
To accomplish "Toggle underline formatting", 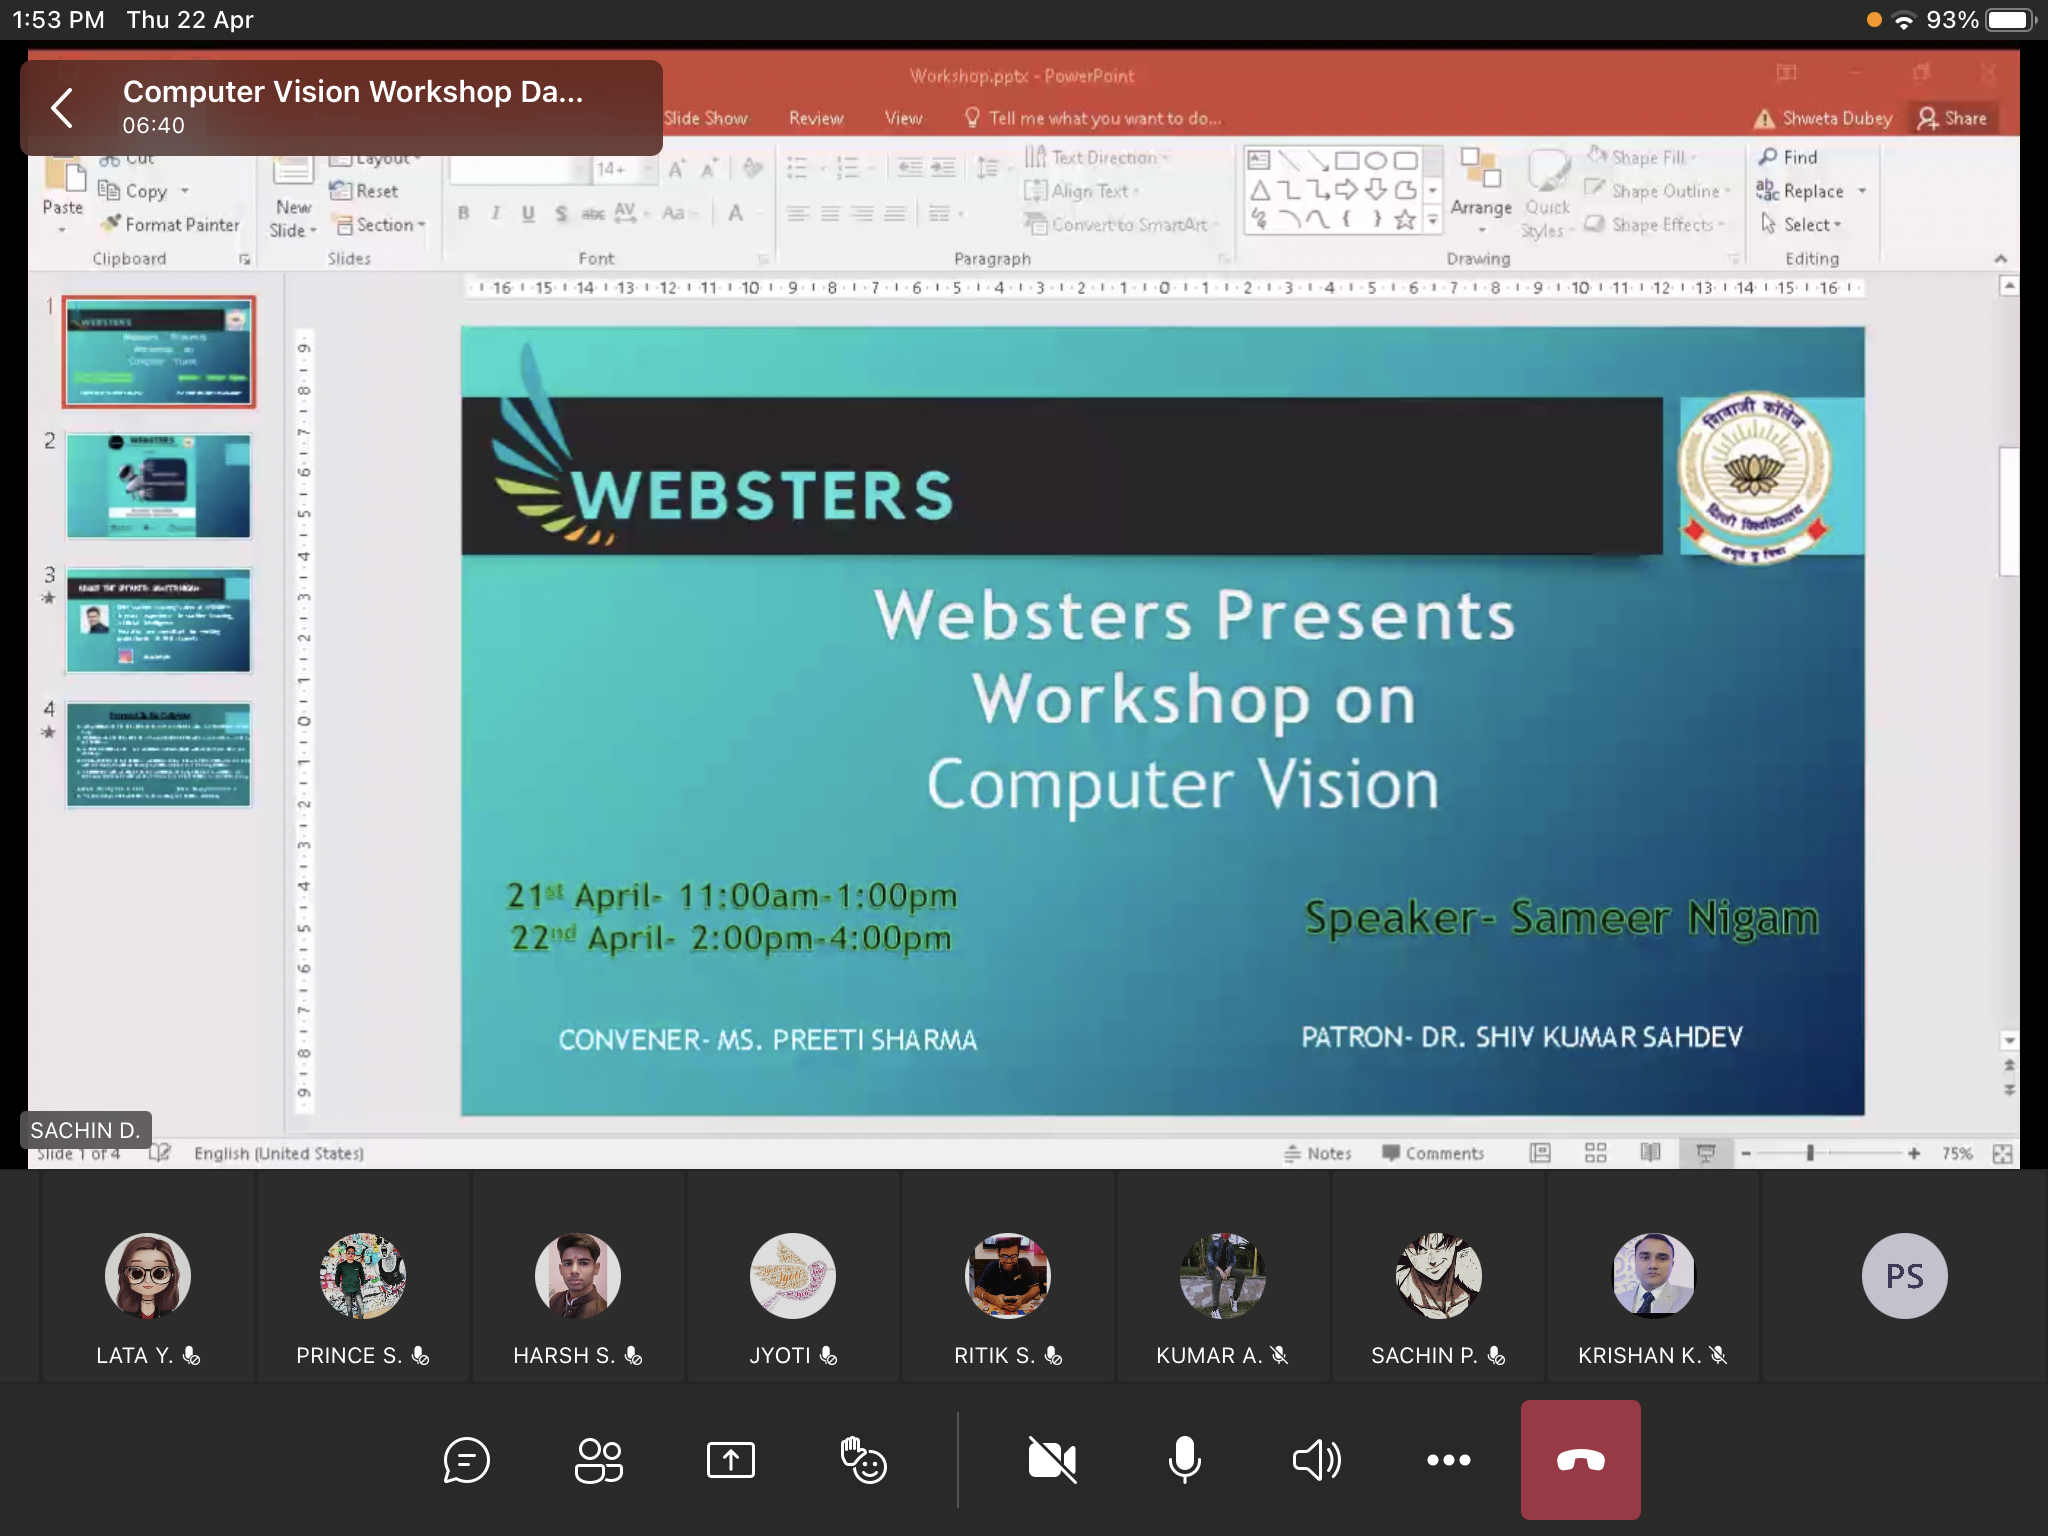I will (528, 213).
